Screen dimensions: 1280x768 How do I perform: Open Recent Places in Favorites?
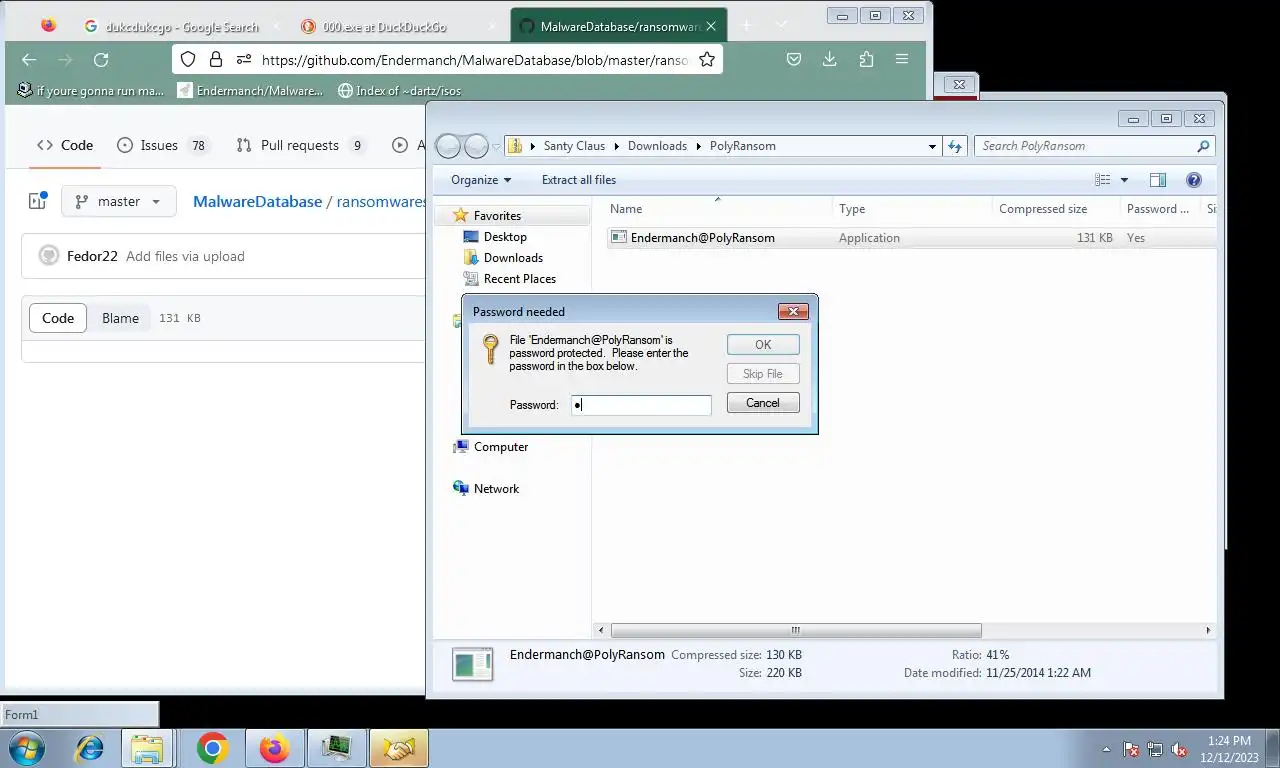coord(519,279)
